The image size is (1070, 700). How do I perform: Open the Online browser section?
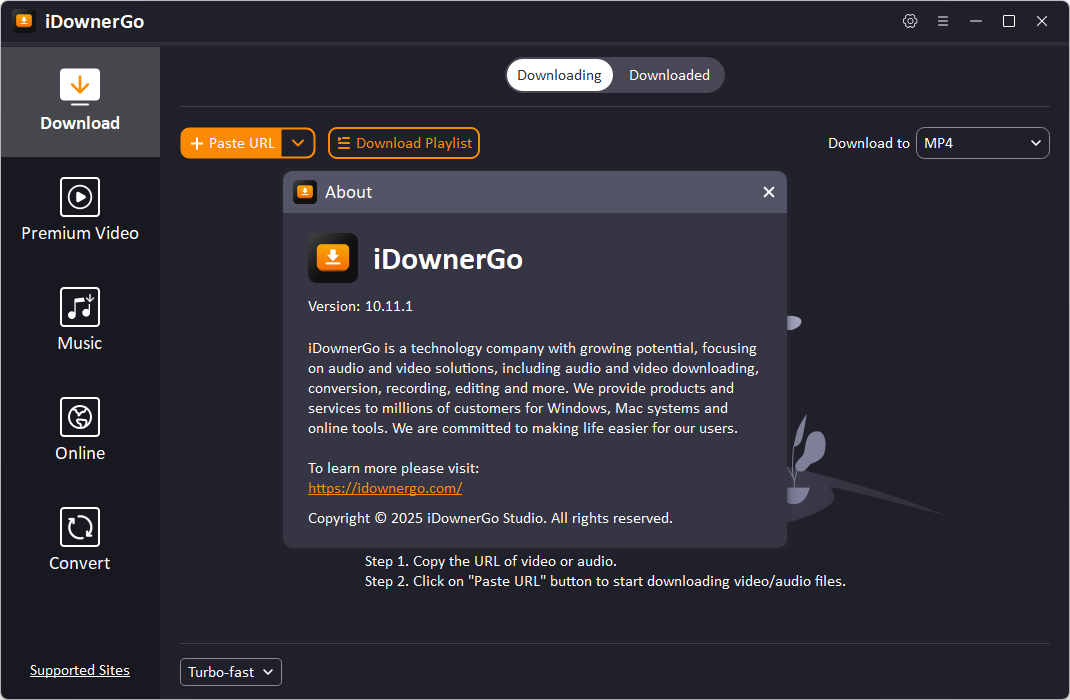80,429
